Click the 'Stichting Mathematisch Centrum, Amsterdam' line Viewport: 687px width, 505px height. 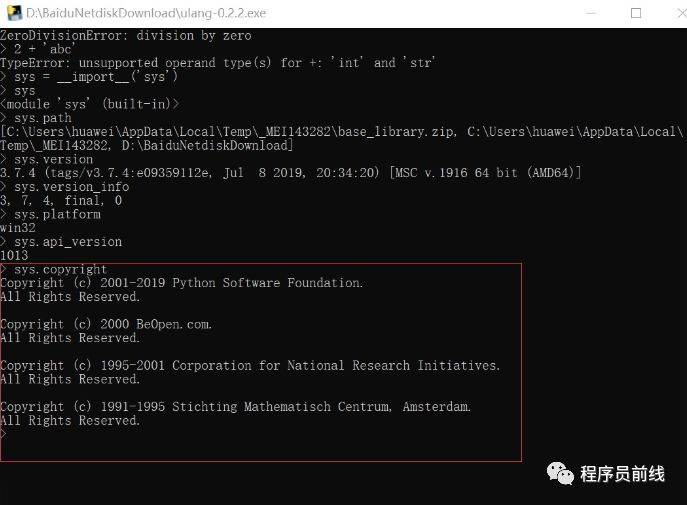tap(235, 407)
